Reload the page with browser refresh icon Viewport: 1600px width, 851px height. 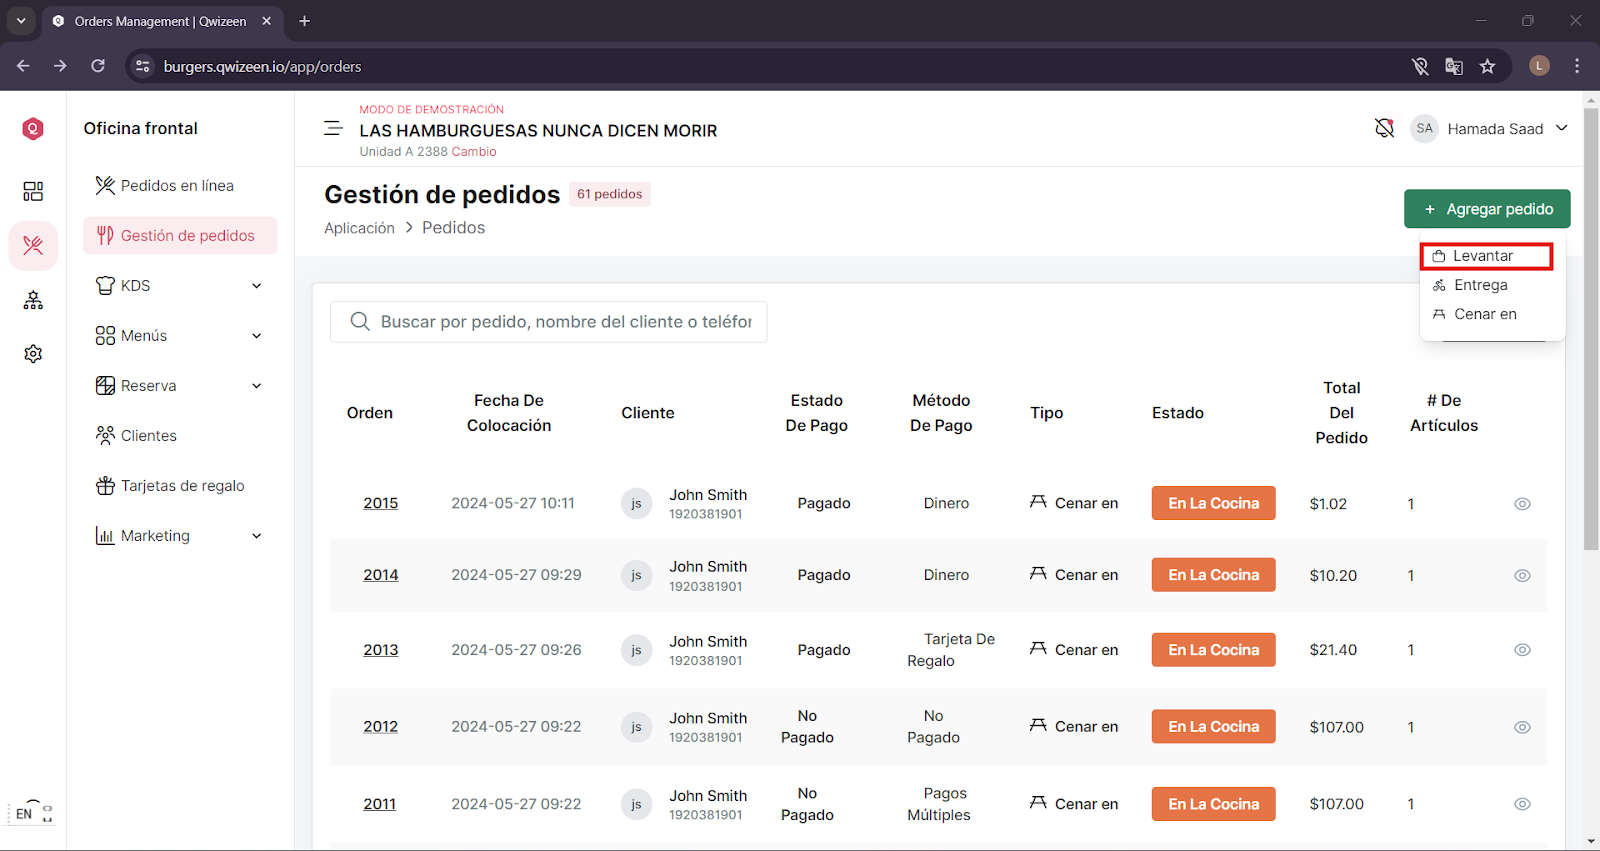(98, 66)
